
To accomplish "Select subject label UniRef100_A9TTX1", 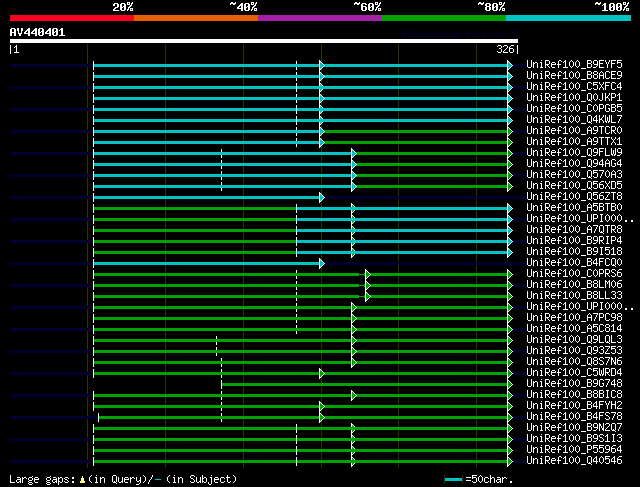I will (x=574, y=142).
